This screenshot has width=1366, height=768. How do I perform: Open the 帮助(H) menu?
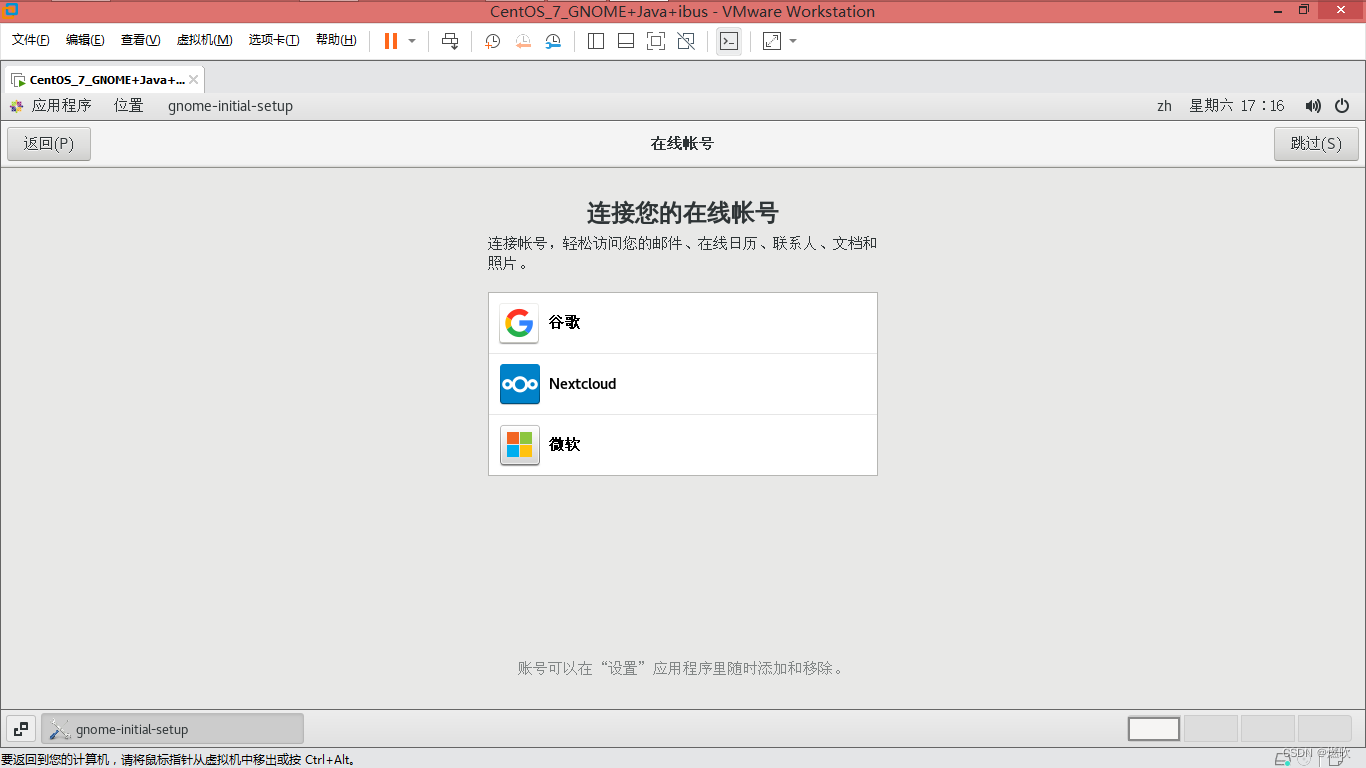(x=336, y=40)
